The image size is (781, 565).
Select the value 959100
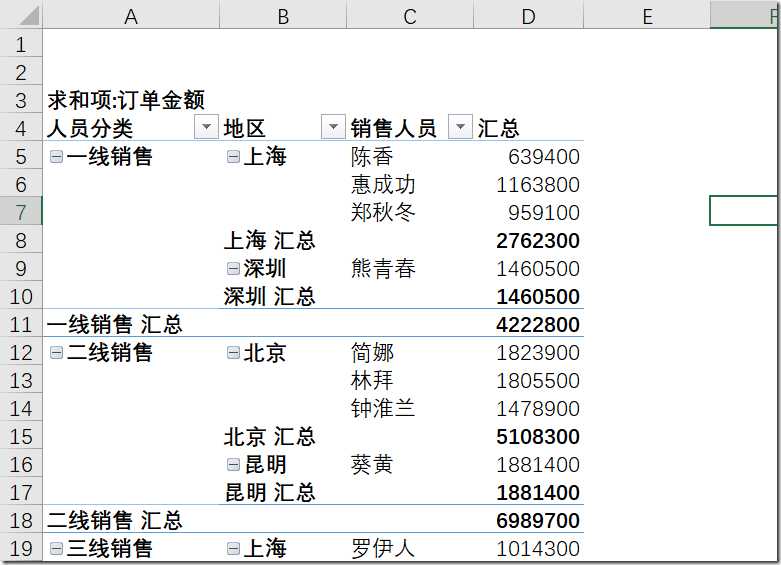(x=543, y=213)
